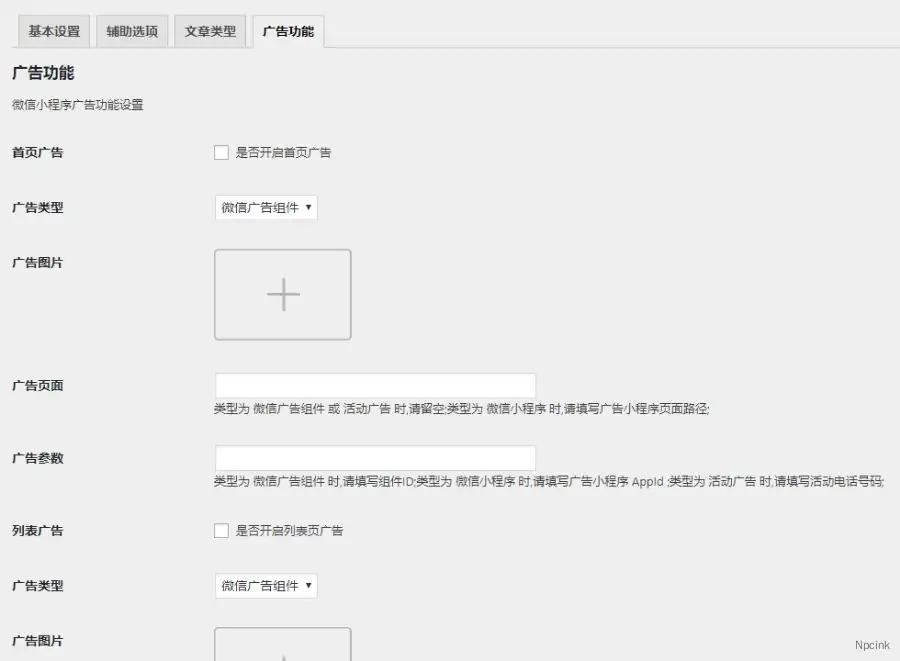Enable the 是否开启首页广告 checkbox
Image resolution: width=900 pixels, height=661 pixels.
(x=221, y=152)
